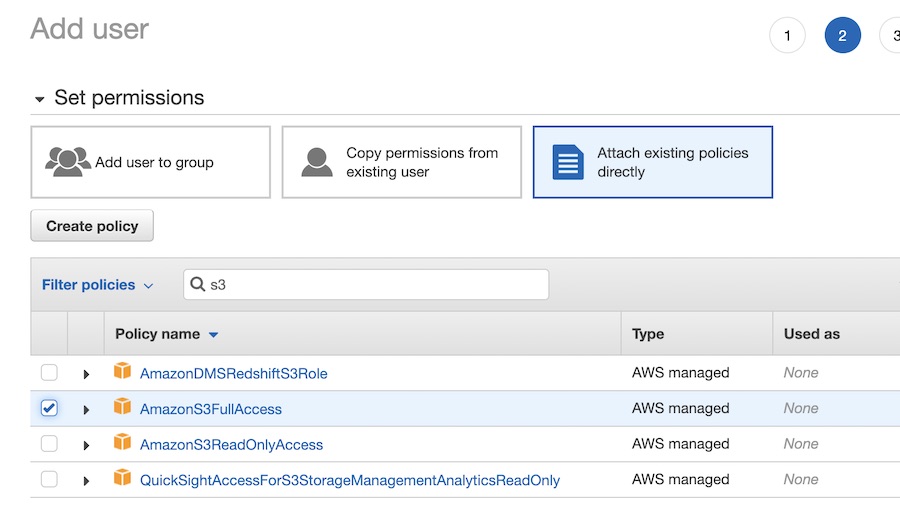Click the orange box icon for AmazonS3FullAccess
The image size is (900, 523).
click(122, 406)
